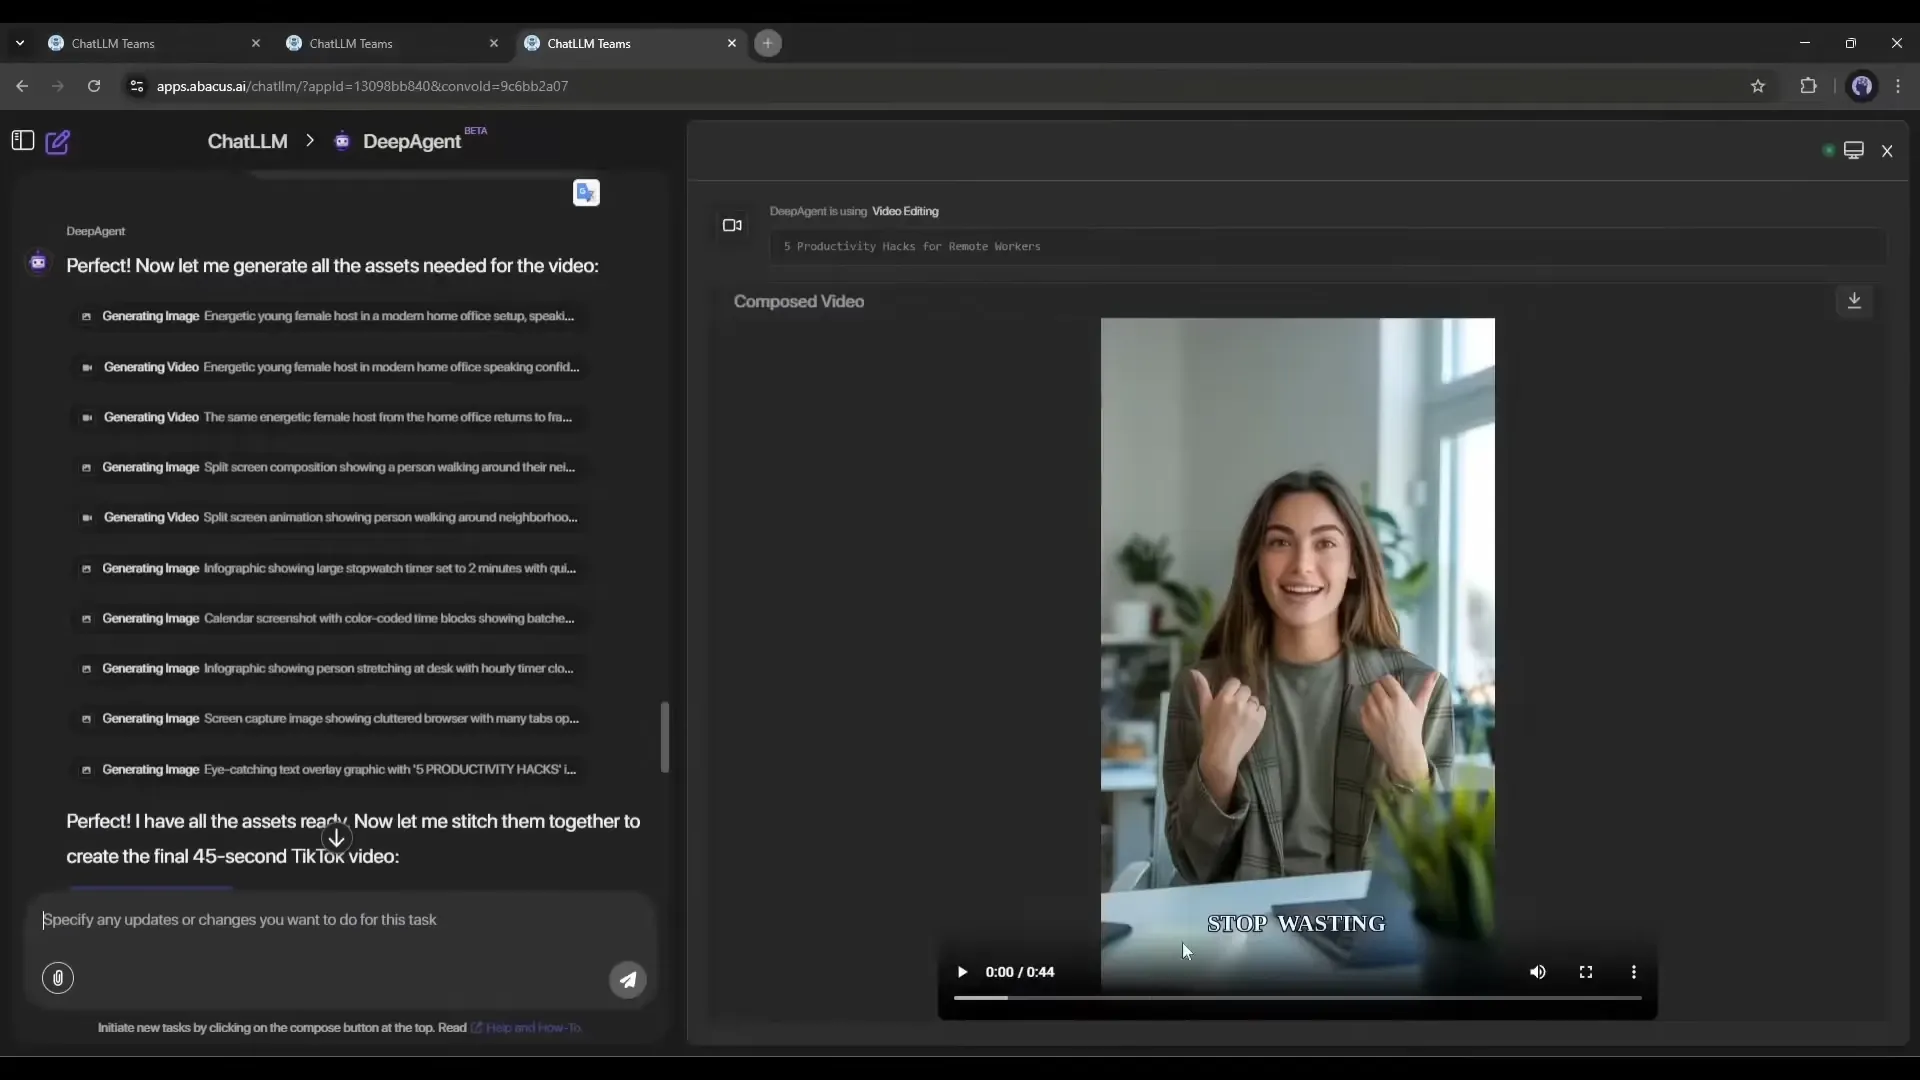
Task: Go forward in browser history
Action: click(x=58, y=86)
